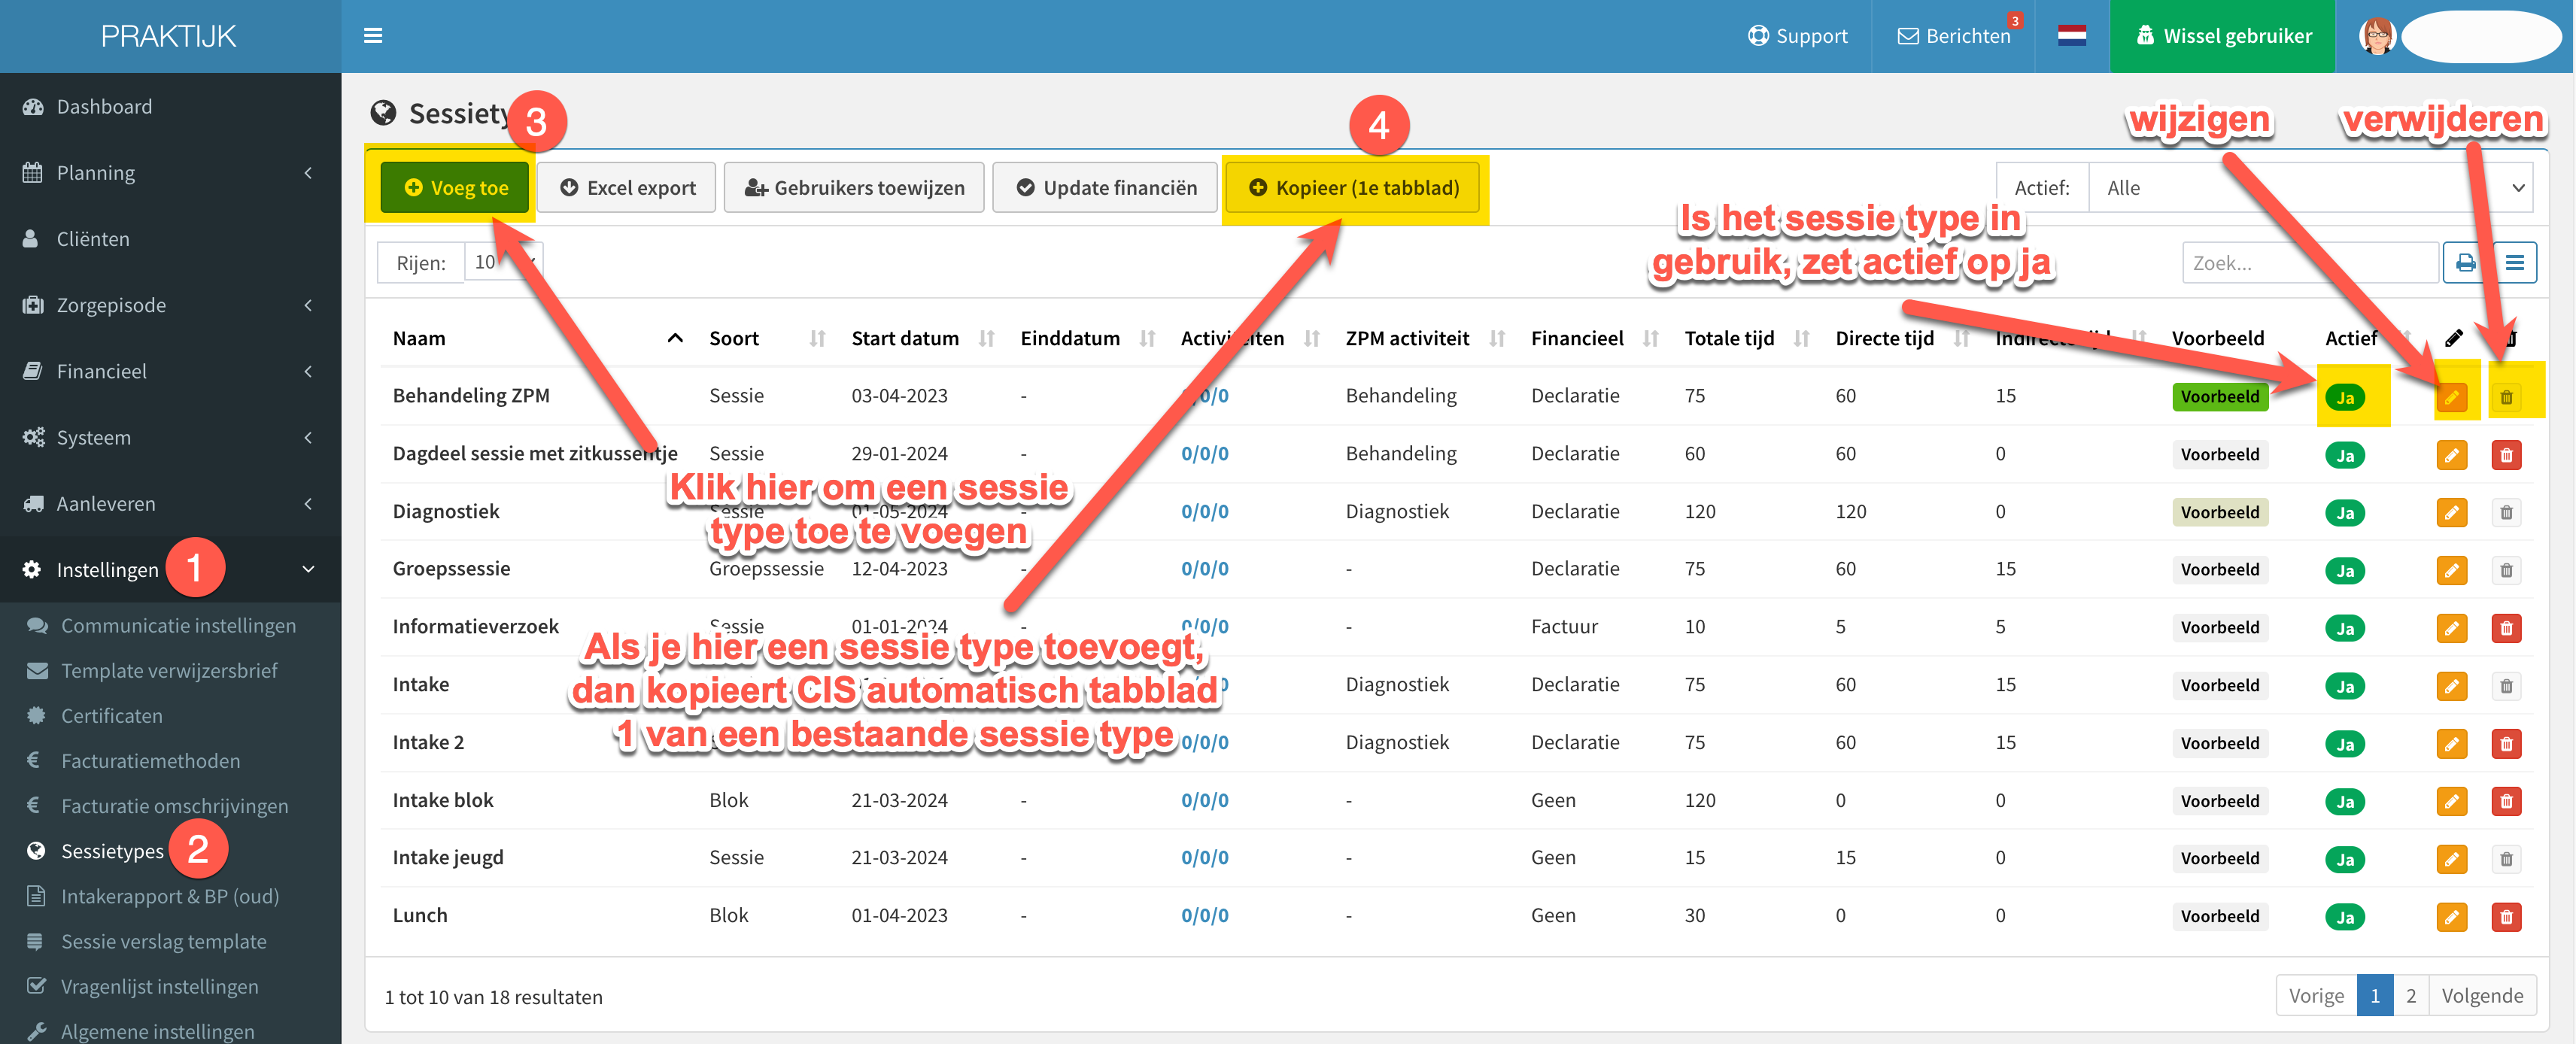The image size is (2576, 1044).
Task: Click Voorbeeld for Behandeling ZPM
Action: tap(2220, 396)
